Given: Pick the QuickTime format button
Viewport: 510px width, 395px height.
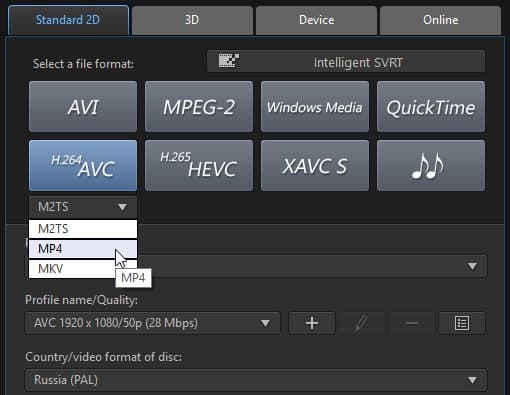Looking at the screenshot, I should click(431, 107).
